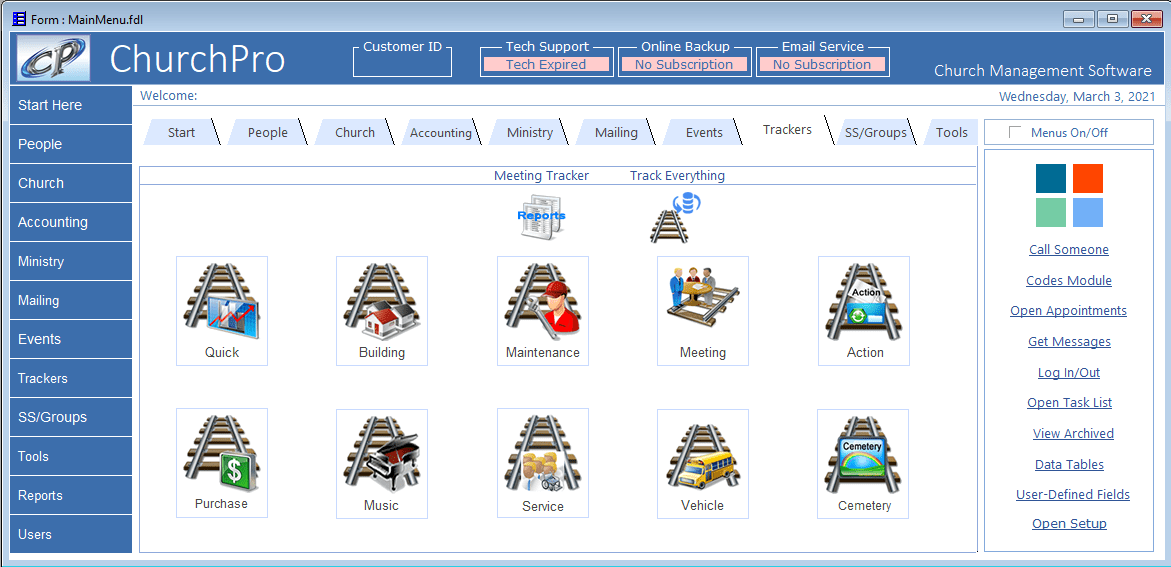The image size is (1171, 567).
Task: Click Start Here in the sidebar
Action: pyautogui.click(x=71, y=105)
